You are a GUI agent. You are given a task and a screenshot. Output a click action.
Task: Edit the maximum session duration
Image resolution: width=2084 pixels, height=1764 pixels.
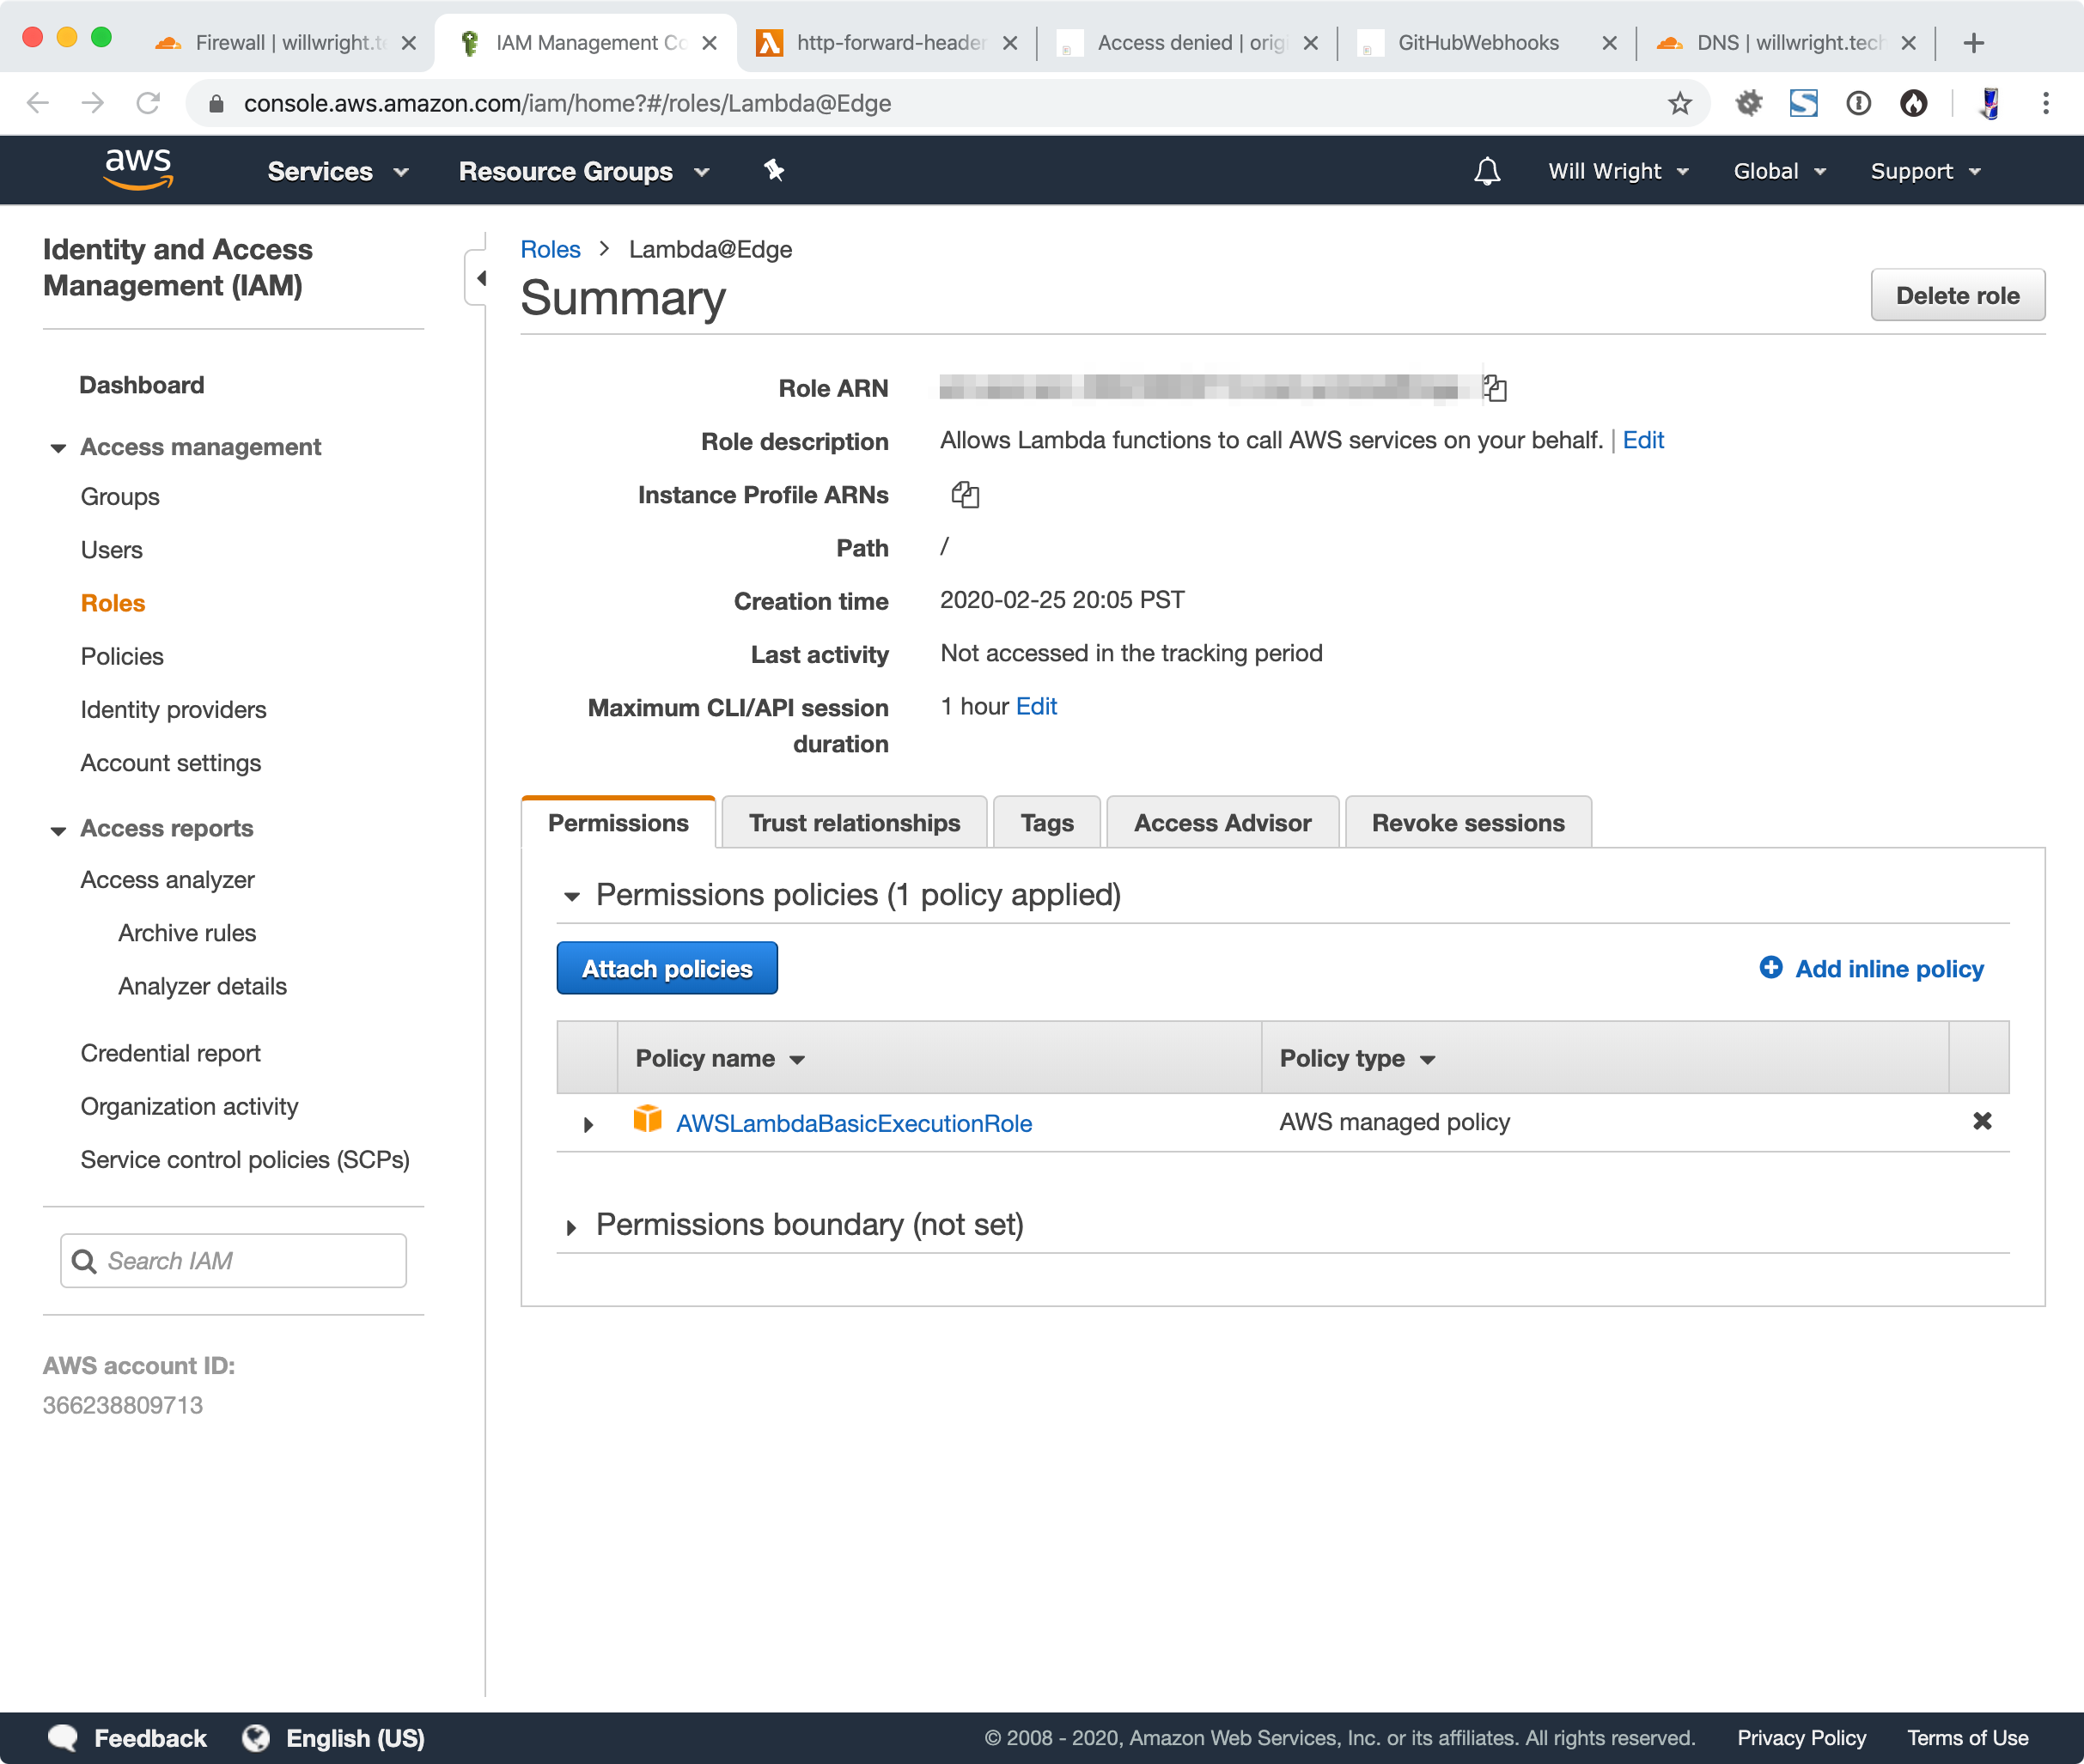coord(1036,706)
